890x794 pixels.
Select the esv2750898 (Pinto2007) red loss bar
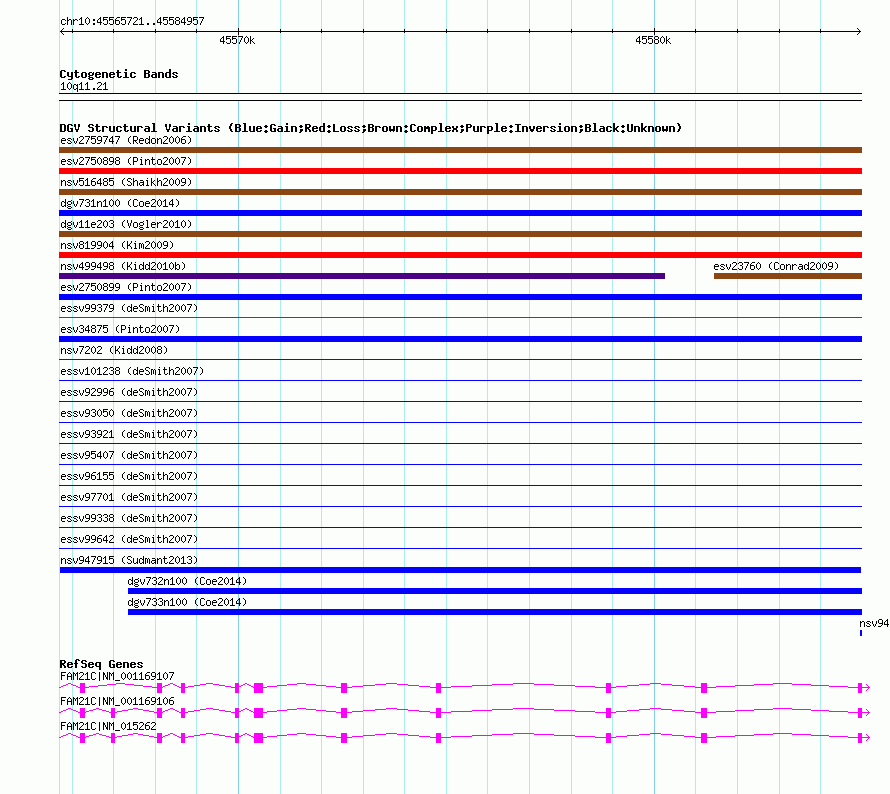[460, 171]
